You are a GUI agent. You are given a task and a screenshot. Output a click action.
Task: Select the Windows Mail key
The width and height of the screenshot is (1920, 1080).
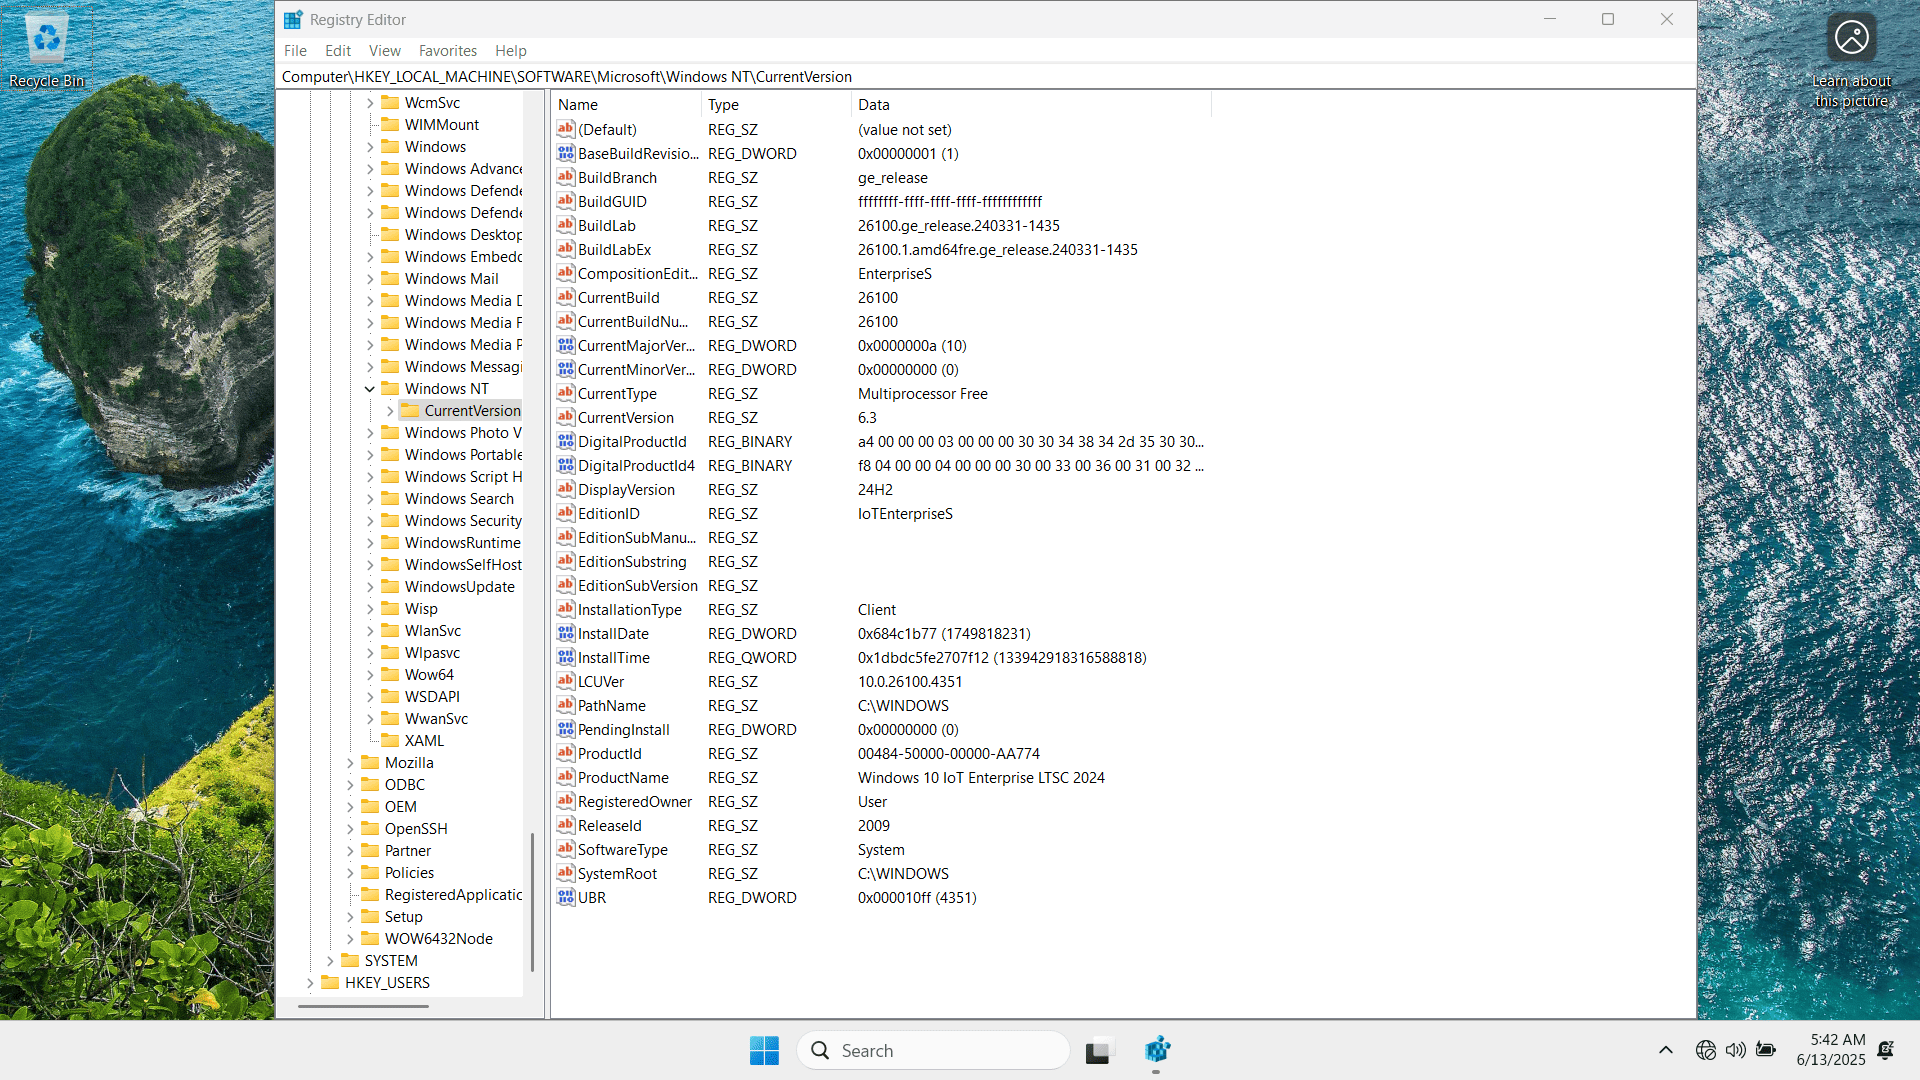[451, 278]
